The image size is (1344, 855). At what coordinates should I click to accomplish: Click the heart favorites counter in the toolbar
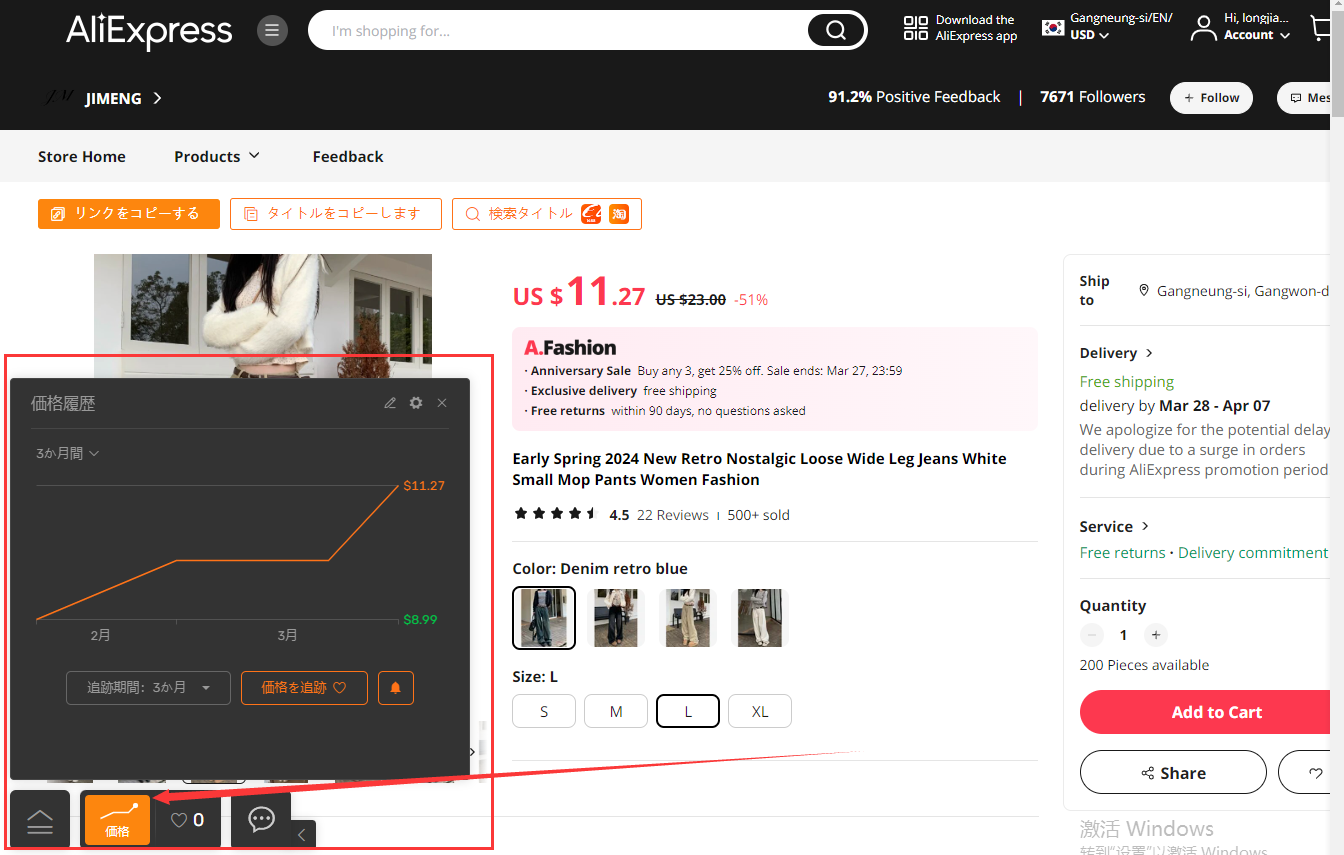(187, 820)
